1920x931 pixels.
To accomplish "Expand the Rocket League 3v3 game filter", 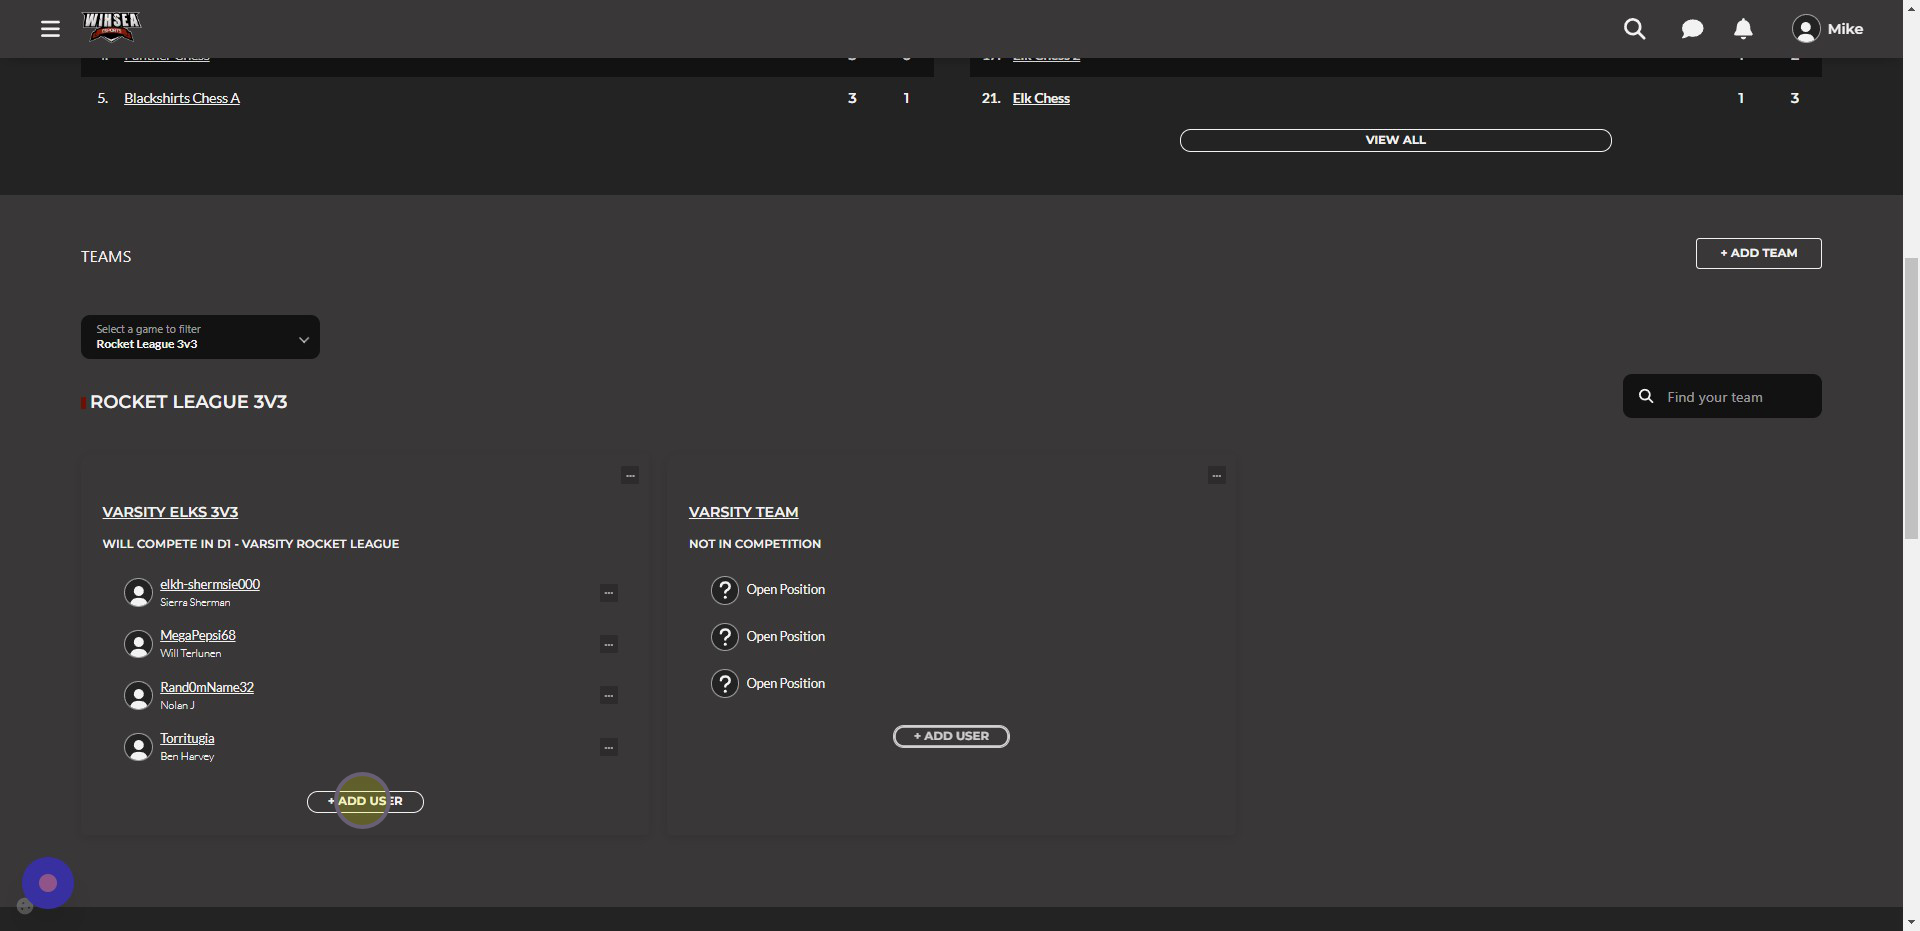I will [x=200, y=337].
